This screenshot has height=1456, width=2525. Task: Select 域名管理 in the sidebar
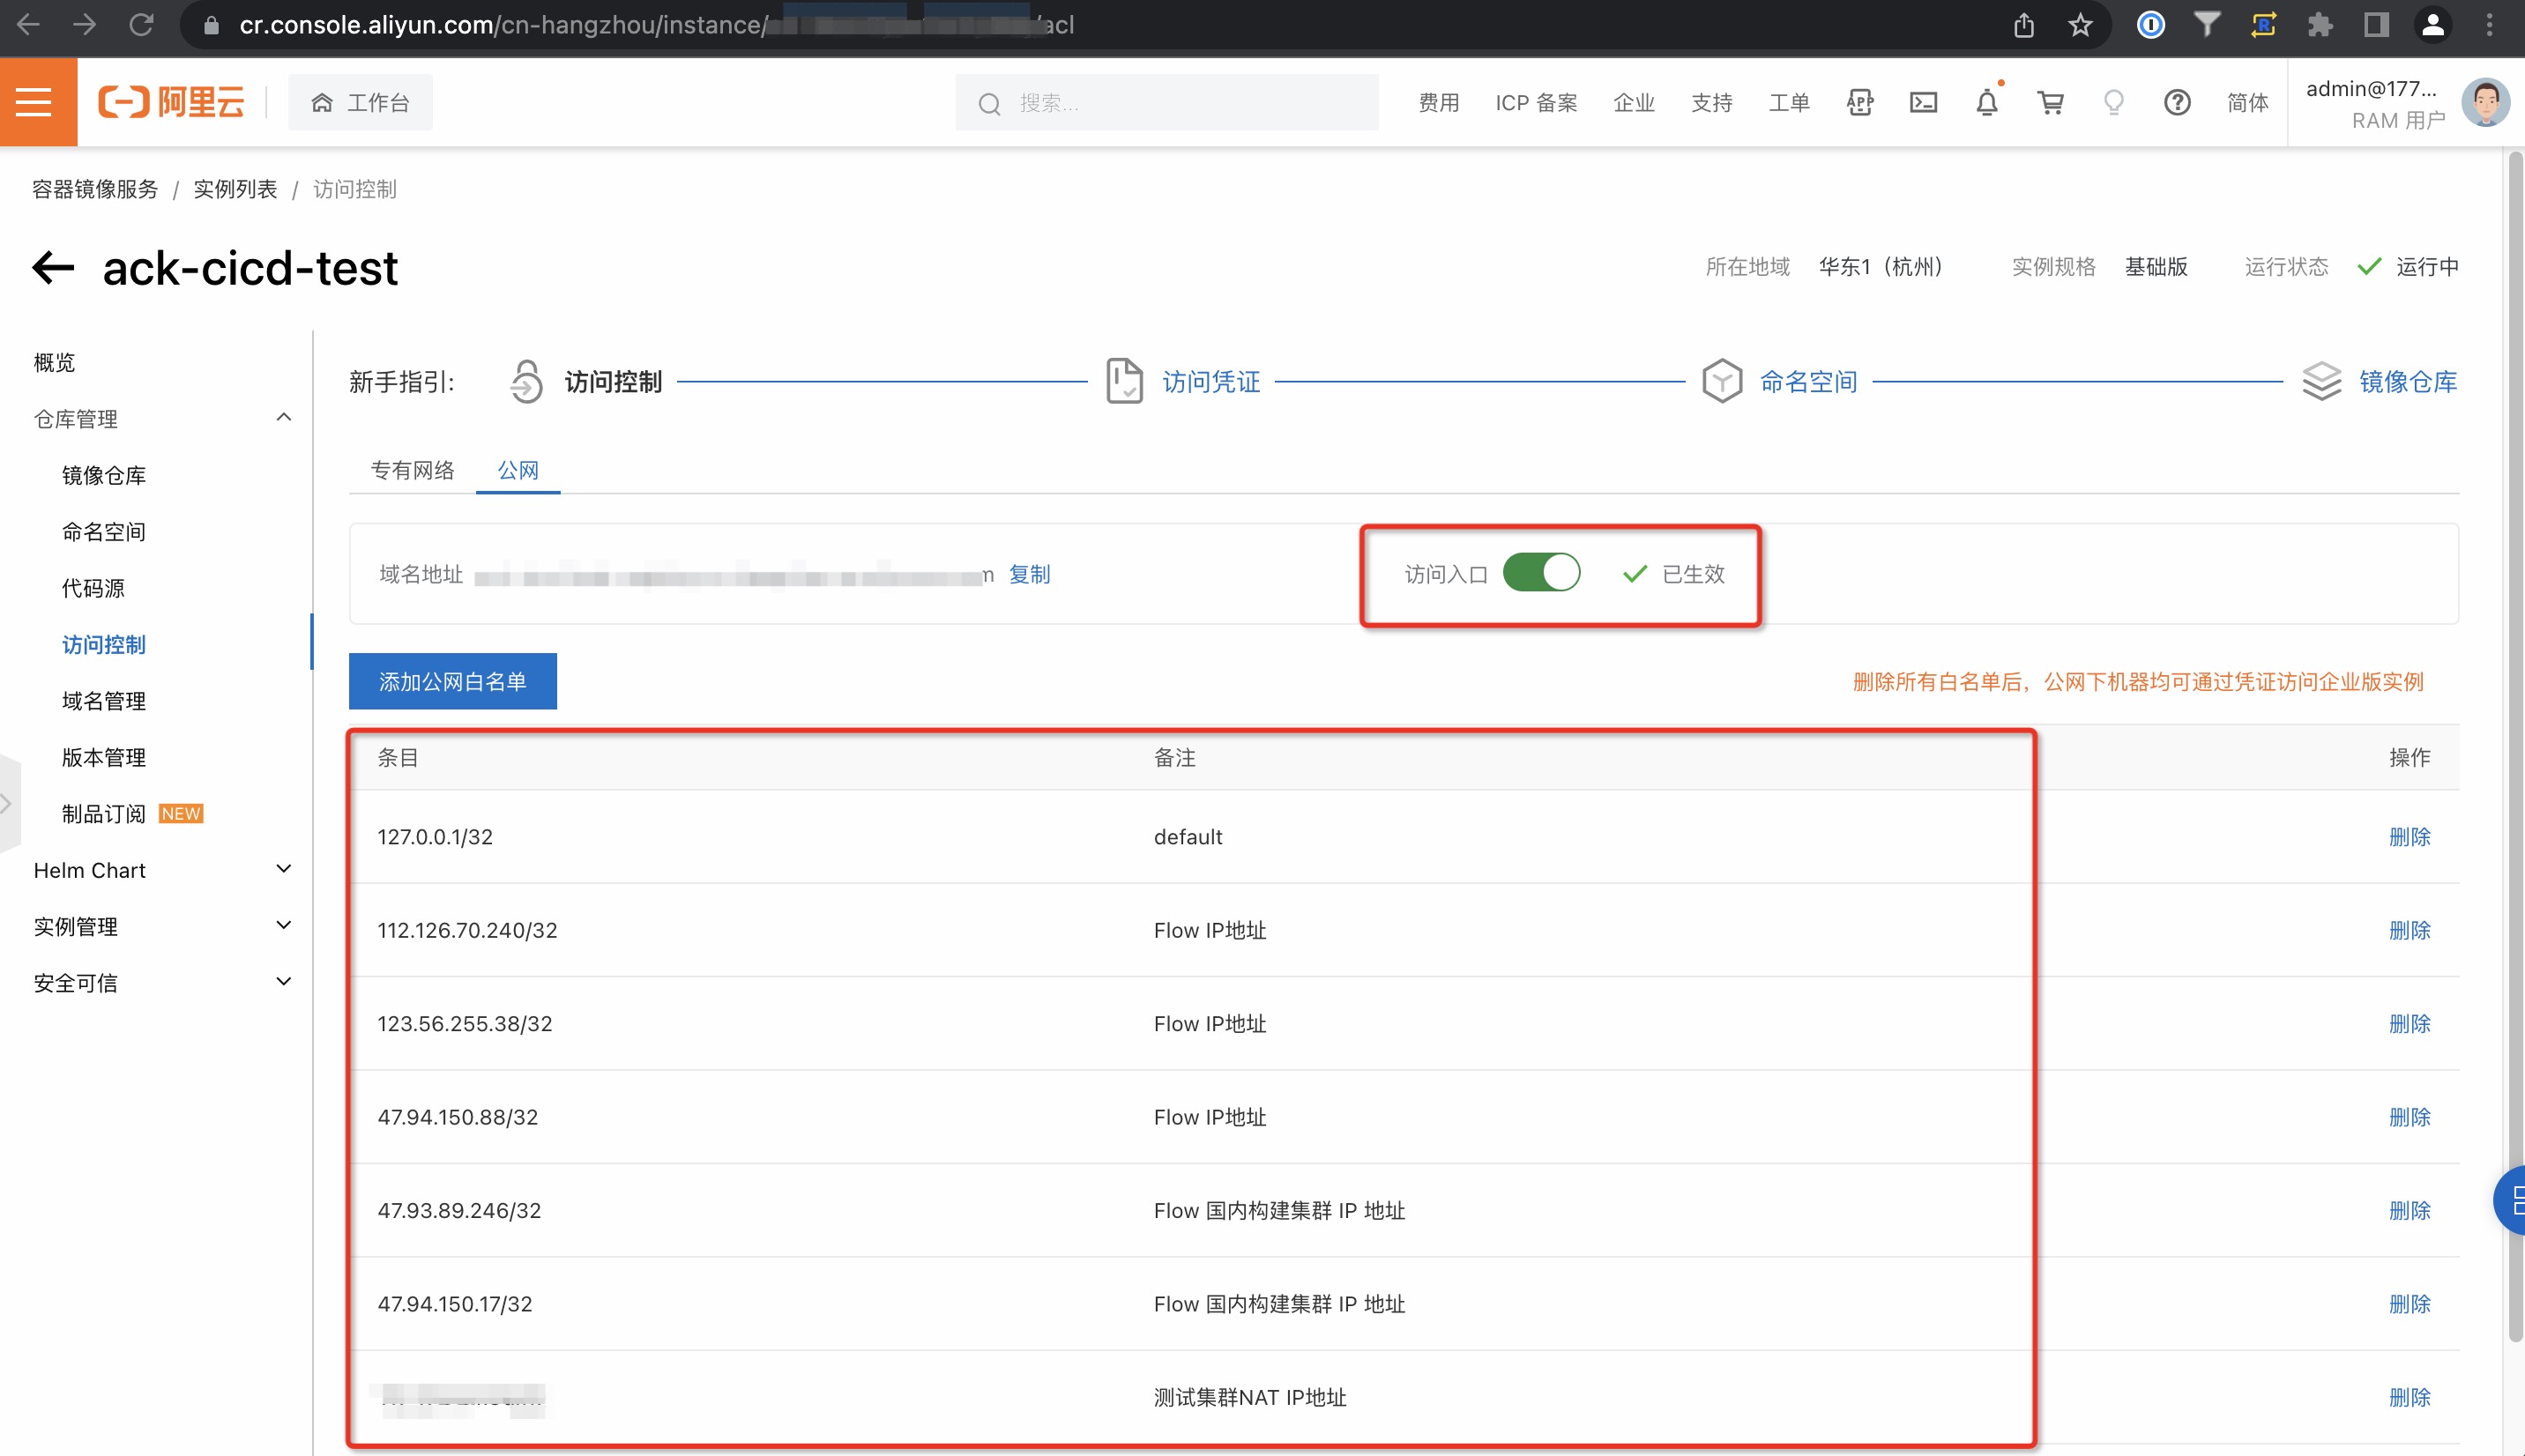104,701
